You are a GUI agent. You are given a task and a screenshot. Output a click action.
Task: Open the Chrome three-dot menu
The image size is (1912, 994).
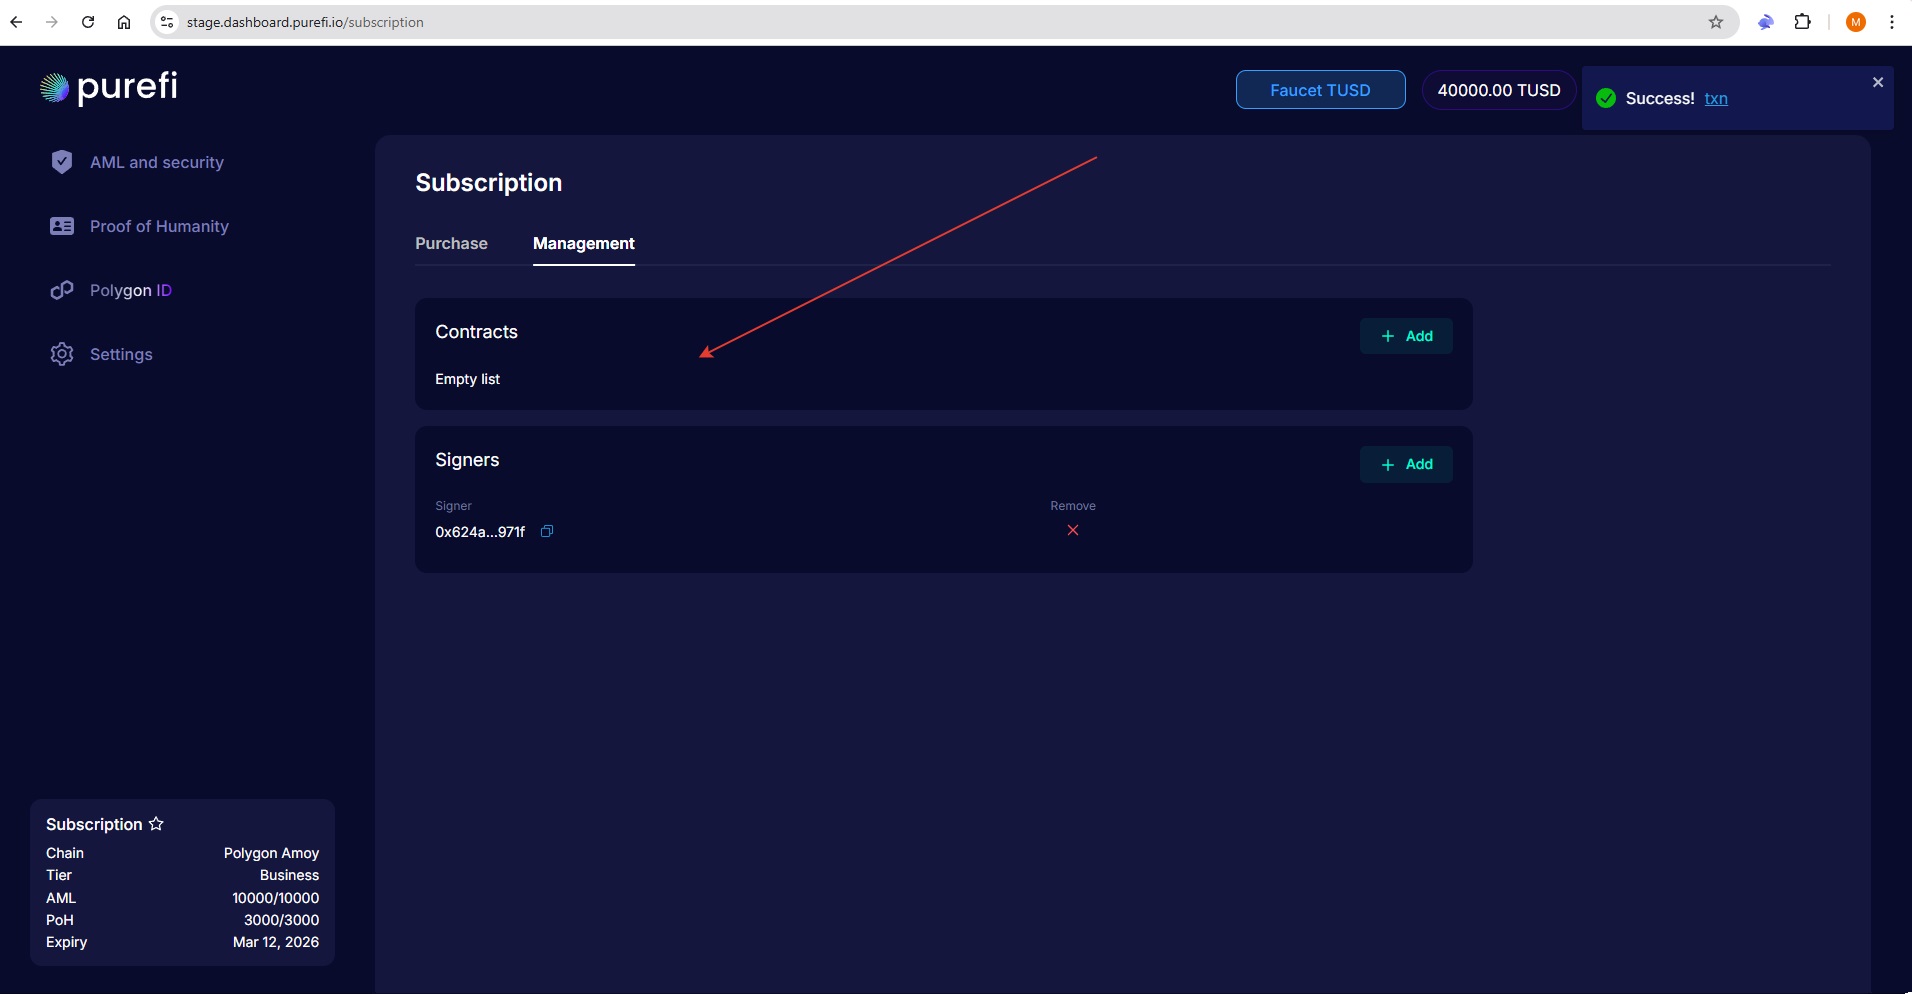(1891, 22)
